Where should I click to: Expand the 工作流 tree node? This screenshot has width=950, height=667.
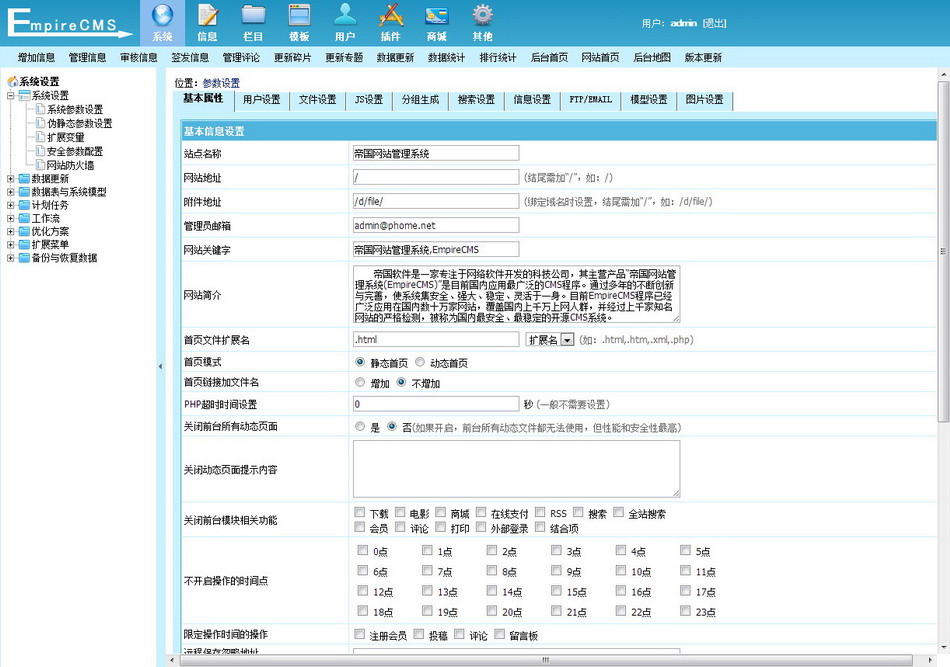(x=10, y=218)
